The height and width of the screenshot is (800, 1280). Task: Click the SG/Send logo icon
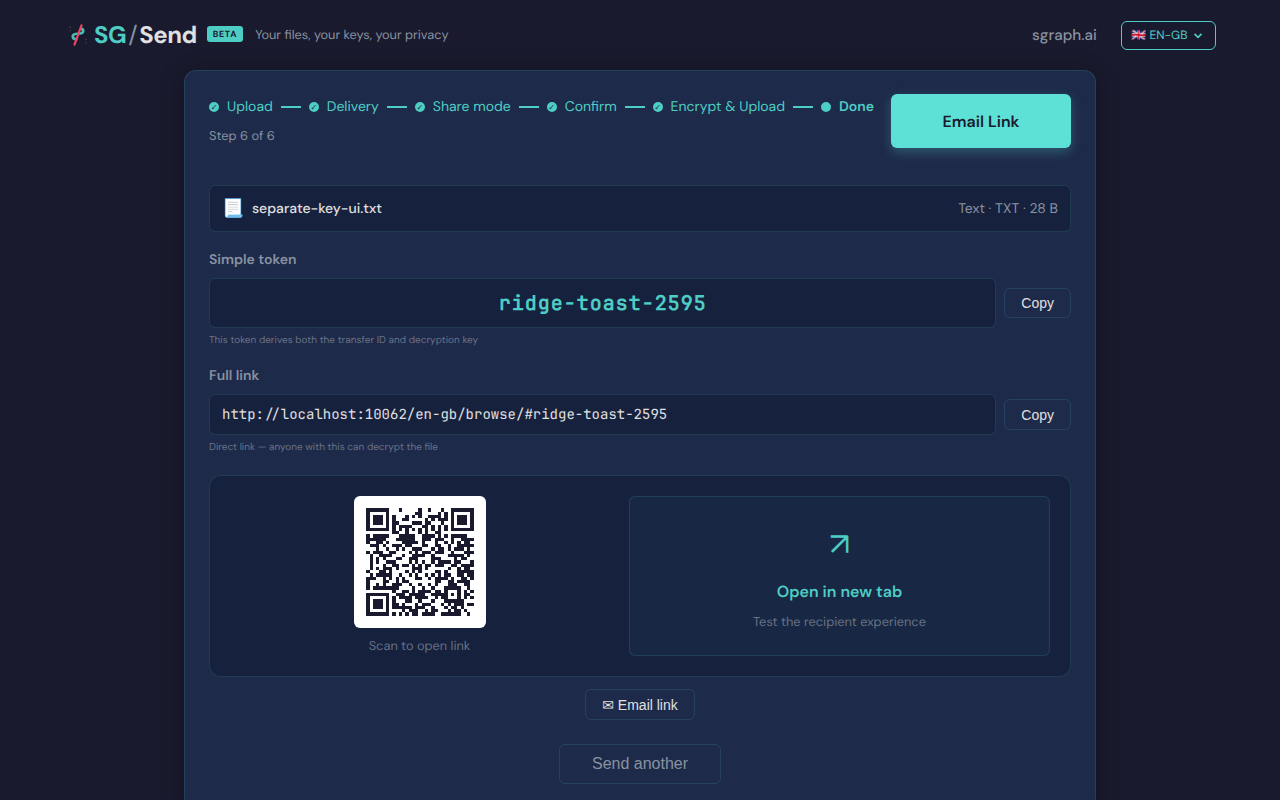pos(78,35)
